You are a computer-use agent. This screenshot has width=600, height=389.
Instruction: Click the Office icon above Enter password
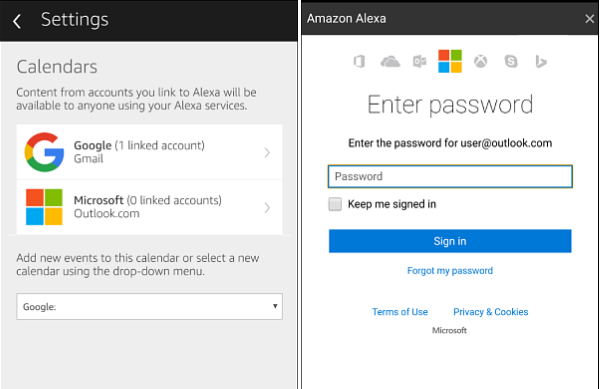coord(359,61)
